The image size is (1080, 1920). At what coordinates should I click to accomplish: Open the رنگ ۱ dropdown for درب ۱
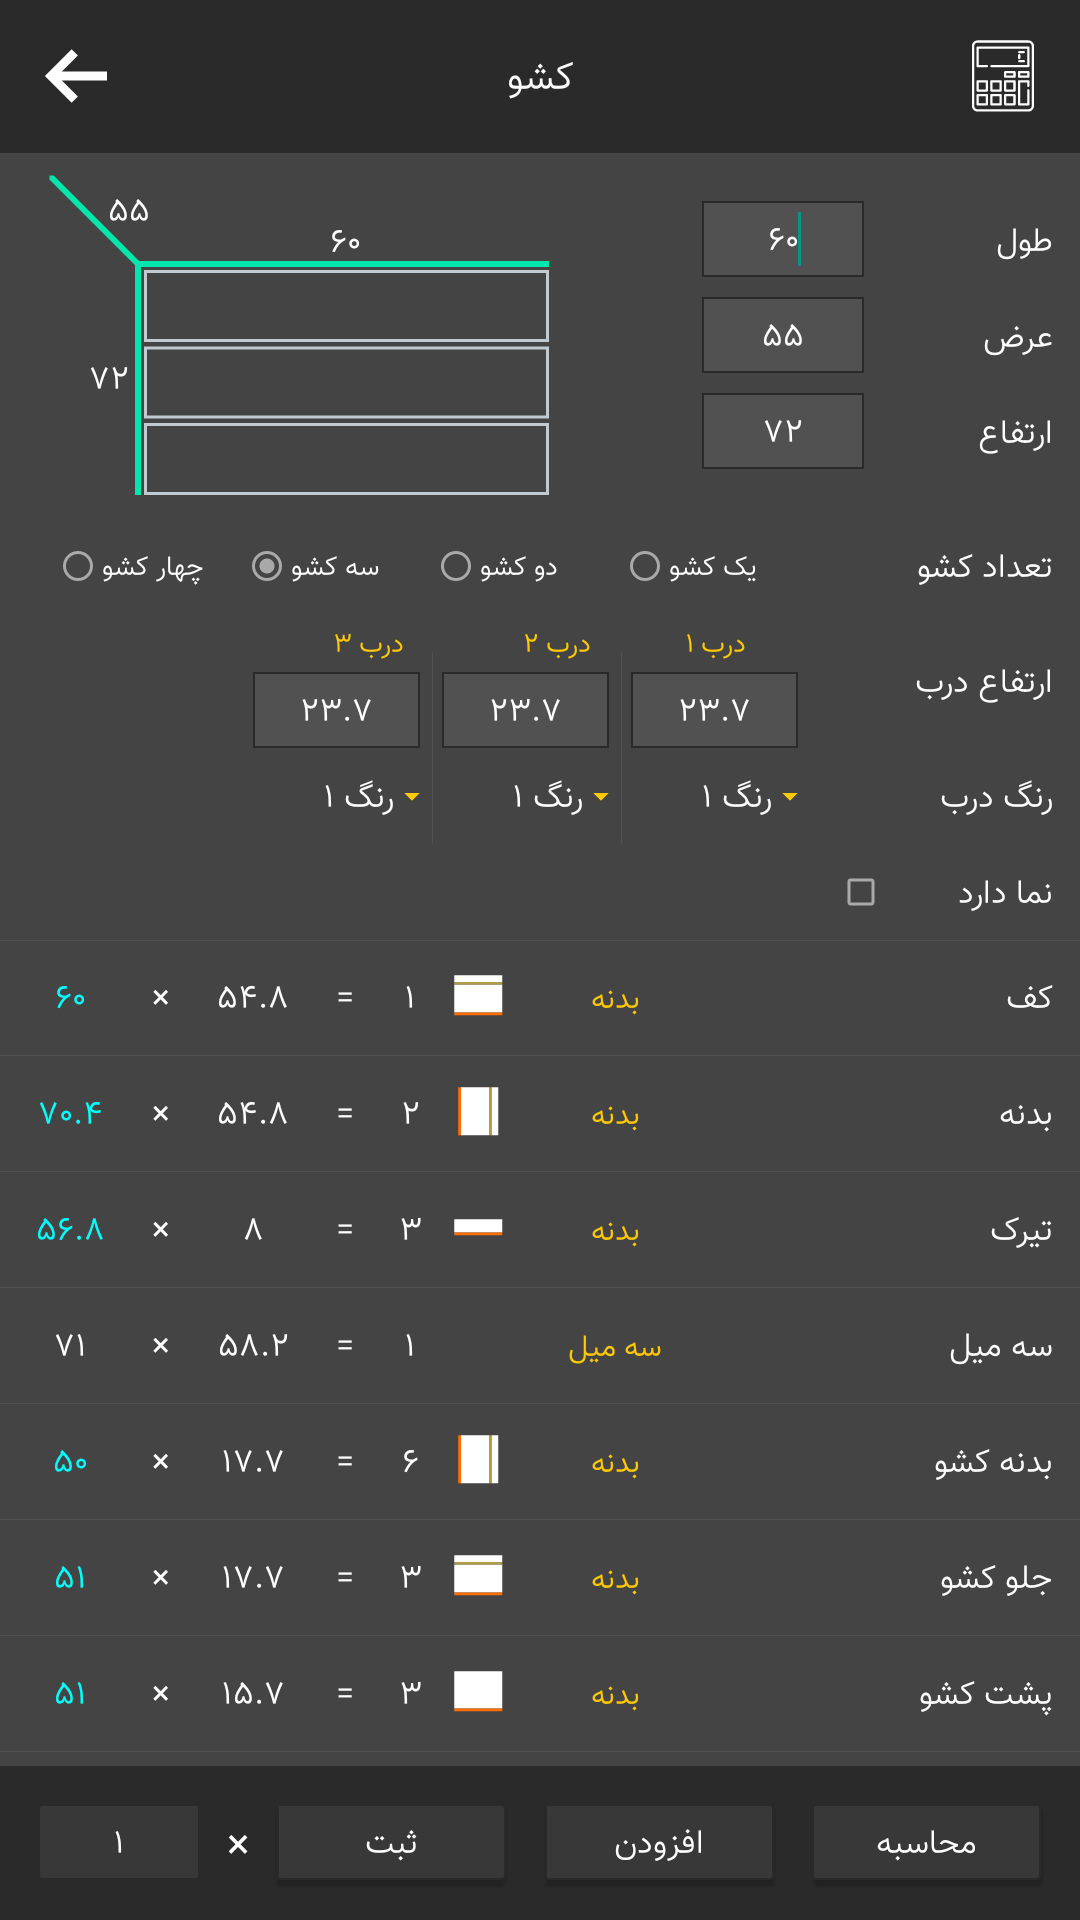click(749, 797)
